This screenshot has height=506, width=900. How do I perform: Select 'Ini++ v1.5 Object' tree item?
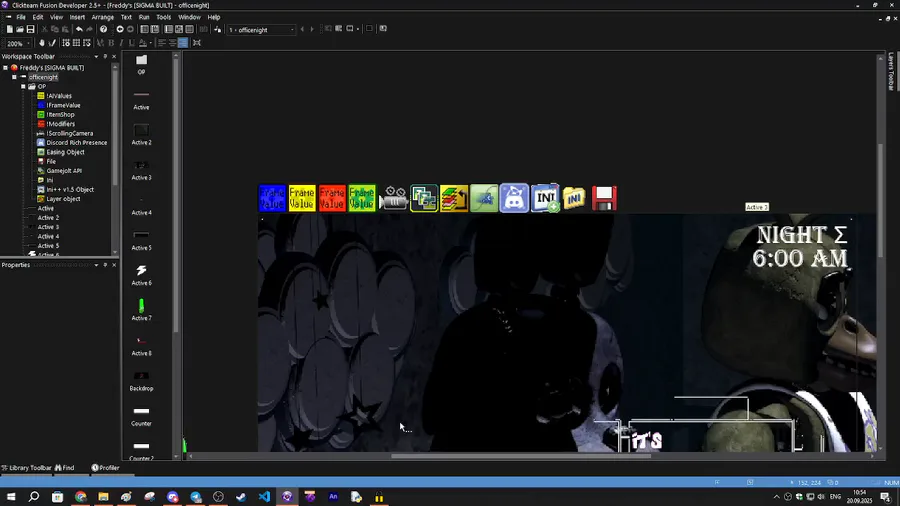coord(70,189)
